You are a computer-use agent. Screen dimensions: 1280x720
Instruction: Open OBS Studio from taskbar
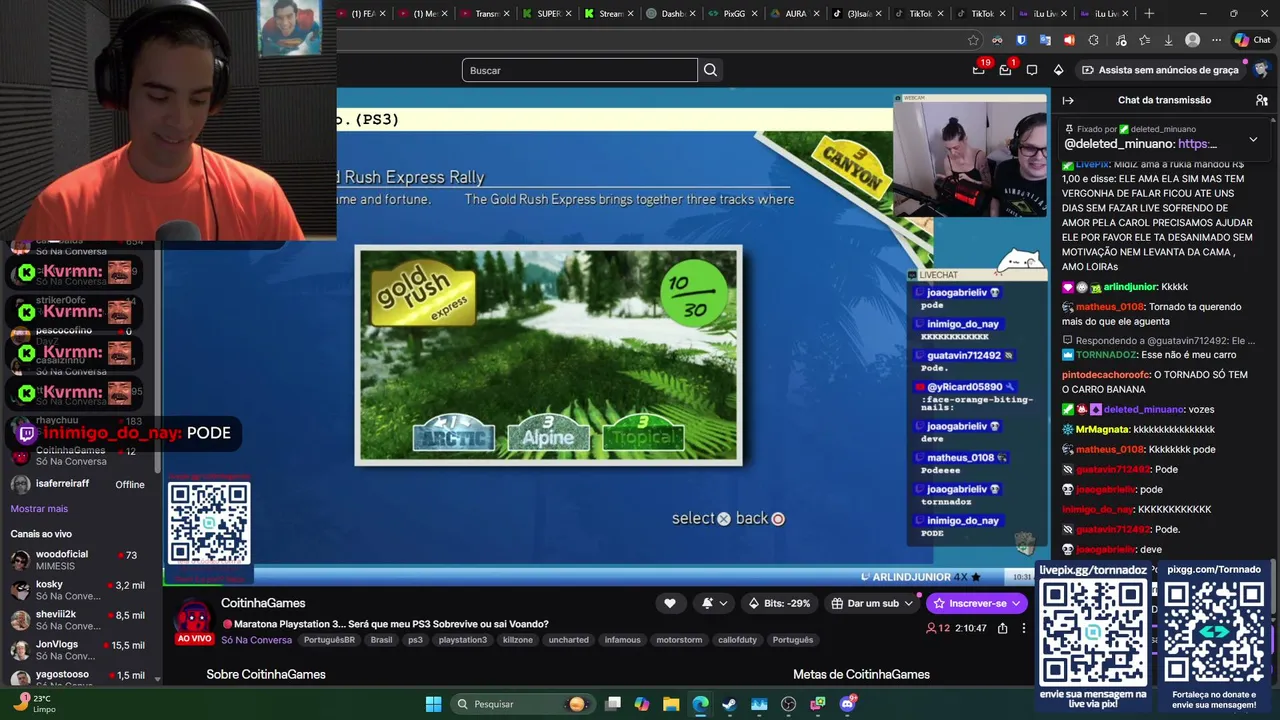(x=789, y=704)
